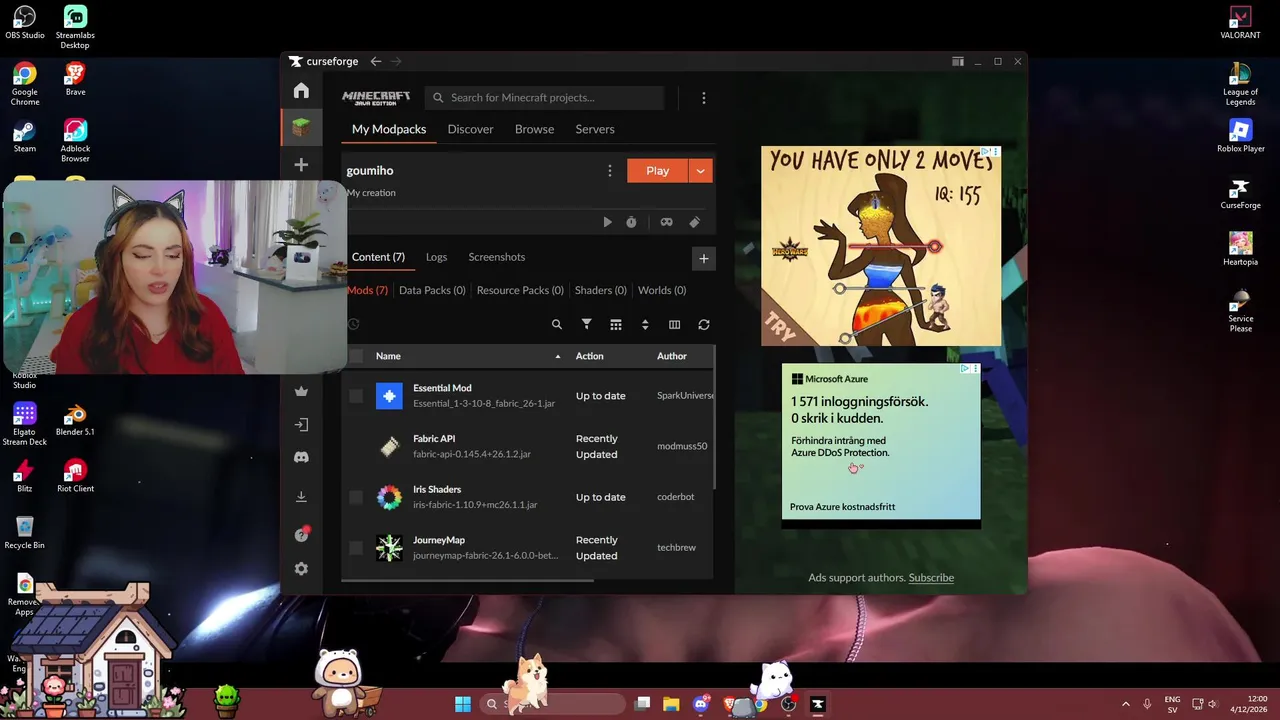Check the JourneyMap row checkbox

(356, 548)
